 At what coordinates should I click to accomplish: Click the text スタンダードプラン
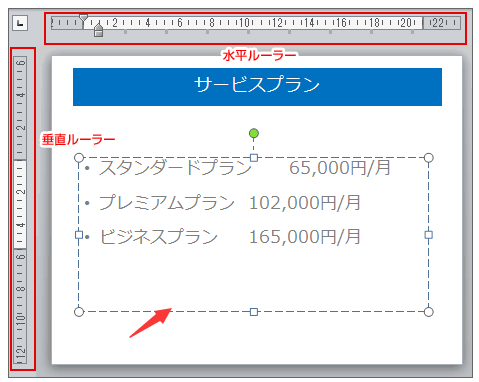175,167
